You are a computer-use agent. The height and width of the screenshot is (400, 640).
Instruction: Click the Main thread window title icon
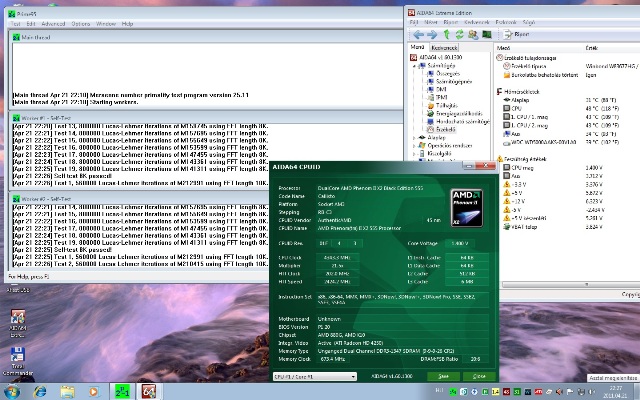pyautogui.click(x=16, y=37)
